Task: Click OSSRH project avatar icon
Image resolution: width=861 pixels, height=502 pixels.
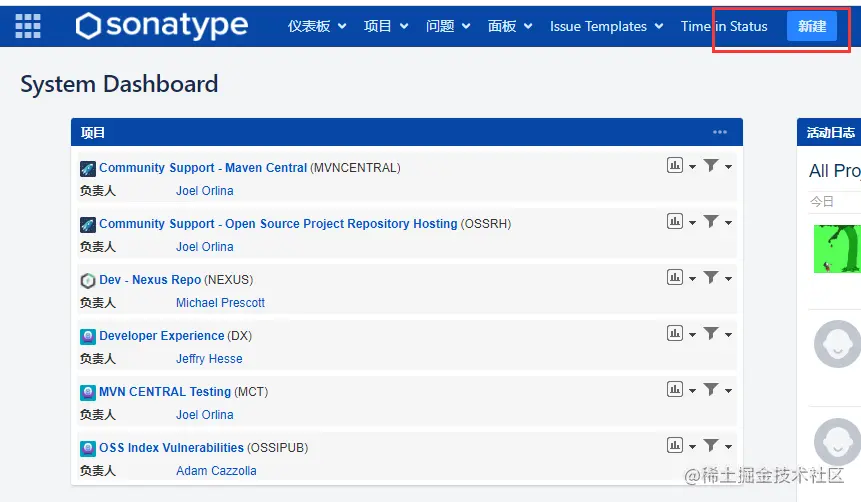Action: (x=88, y=225)
